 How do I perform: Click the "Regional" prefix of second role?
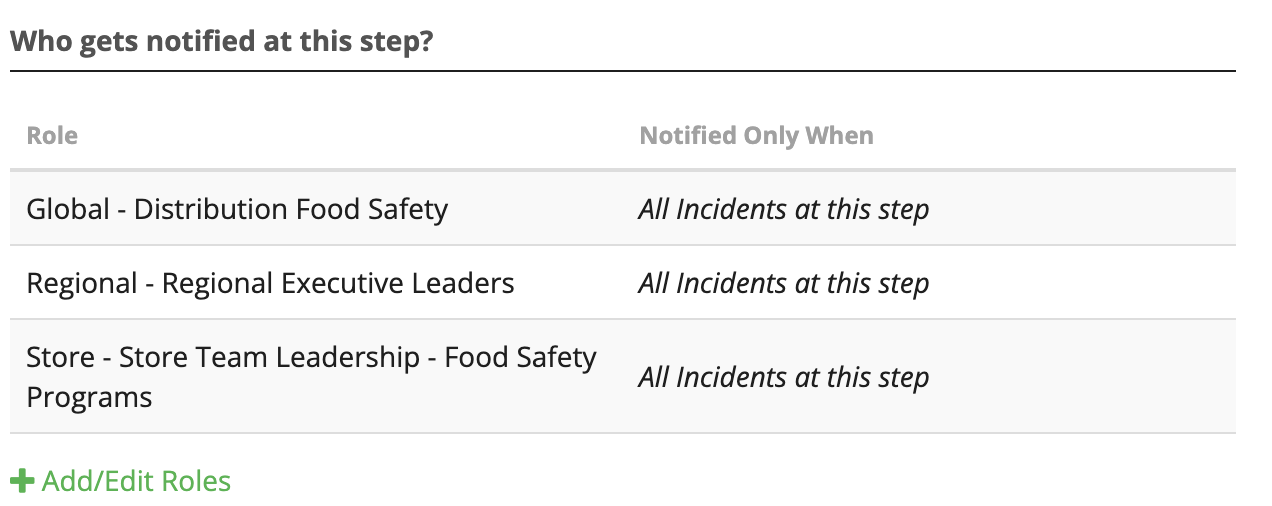click(82, 283)
